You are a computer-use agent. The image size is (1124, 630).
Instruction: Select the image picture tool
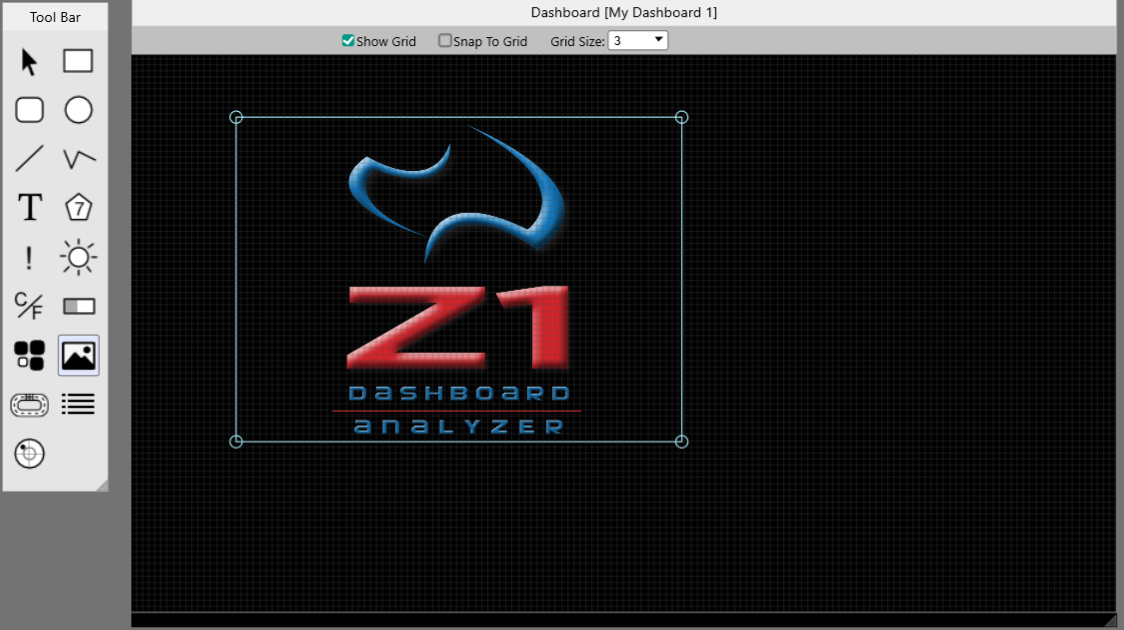[78, 355]
